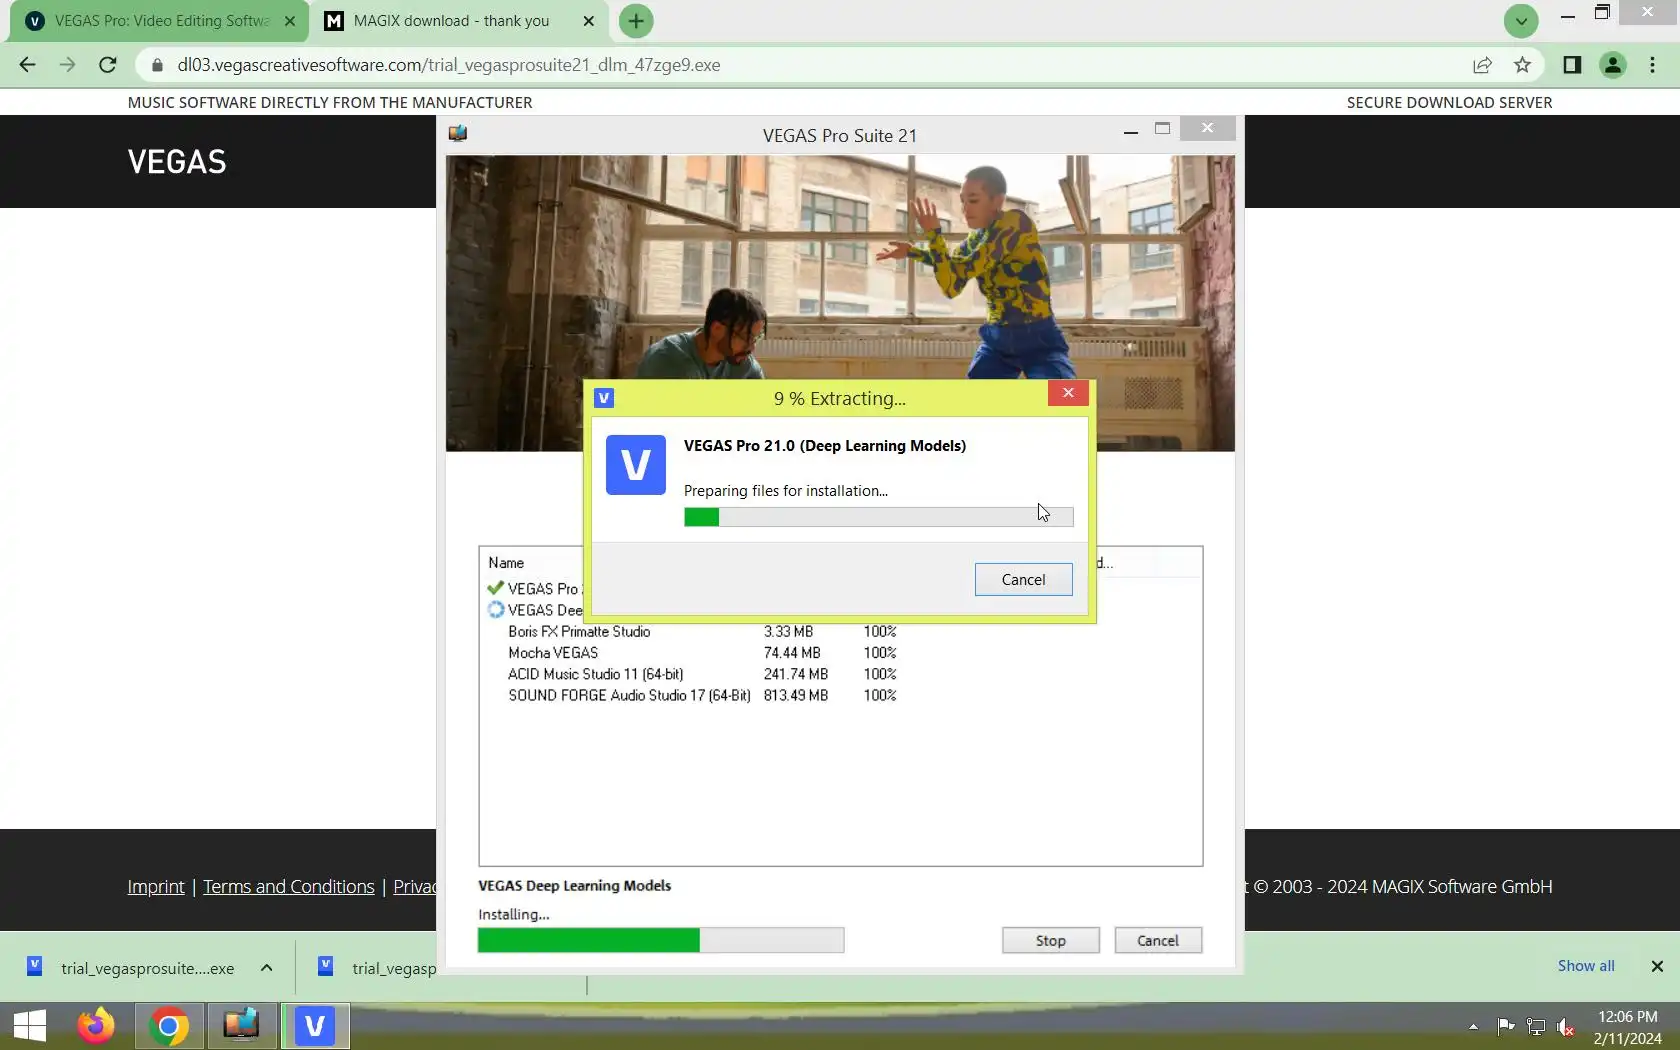Open the Chrome three-dot menu
Viewport: 1680px width, 1050px height.
pos(1652,65)
